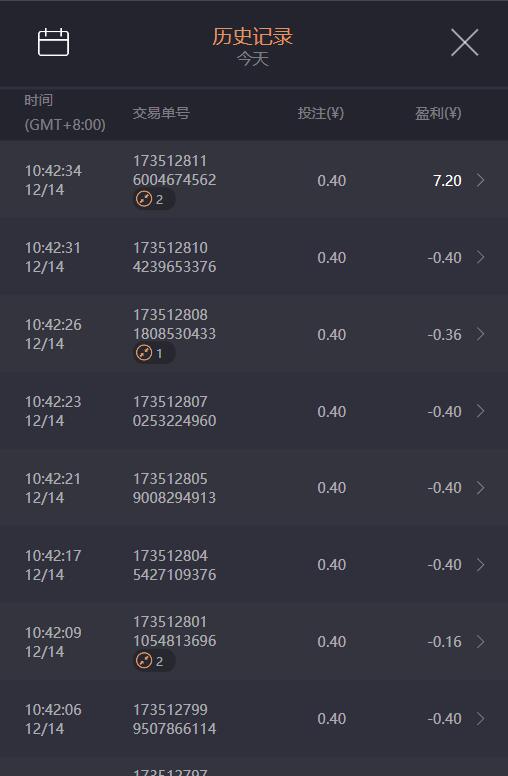Show details chevron for the -0.16 profit row
This screenshot has width=508, height=776.
point(480,642)
